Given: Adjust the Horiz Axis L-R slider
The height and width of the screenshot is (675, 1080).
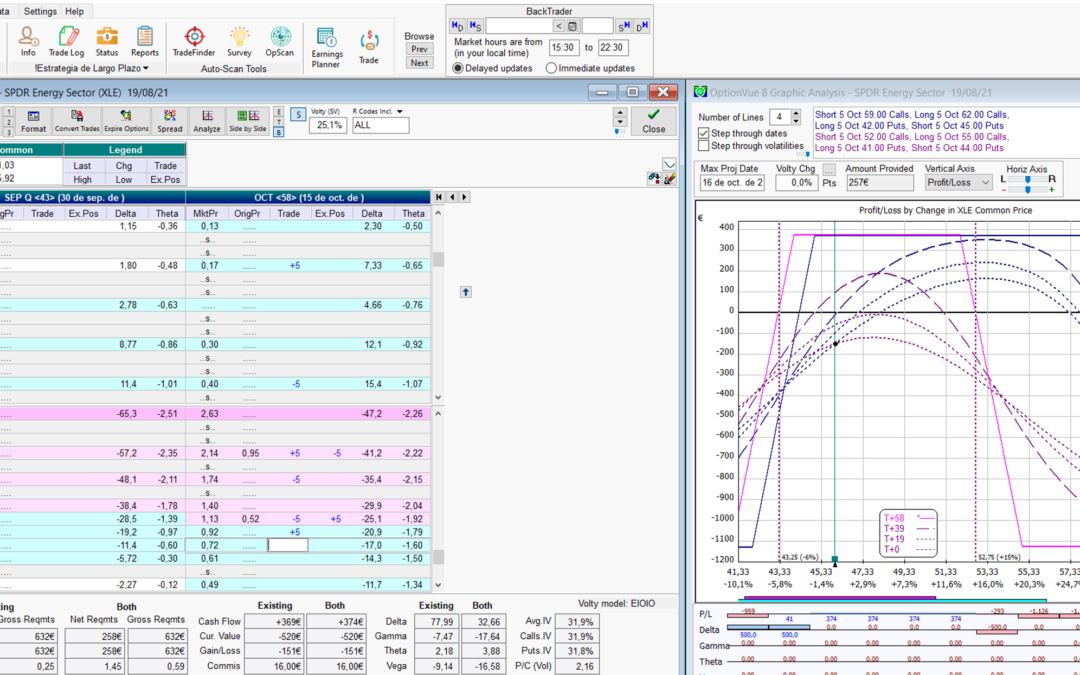Looking at the screenshot, I should click(x=1028, y=179).
